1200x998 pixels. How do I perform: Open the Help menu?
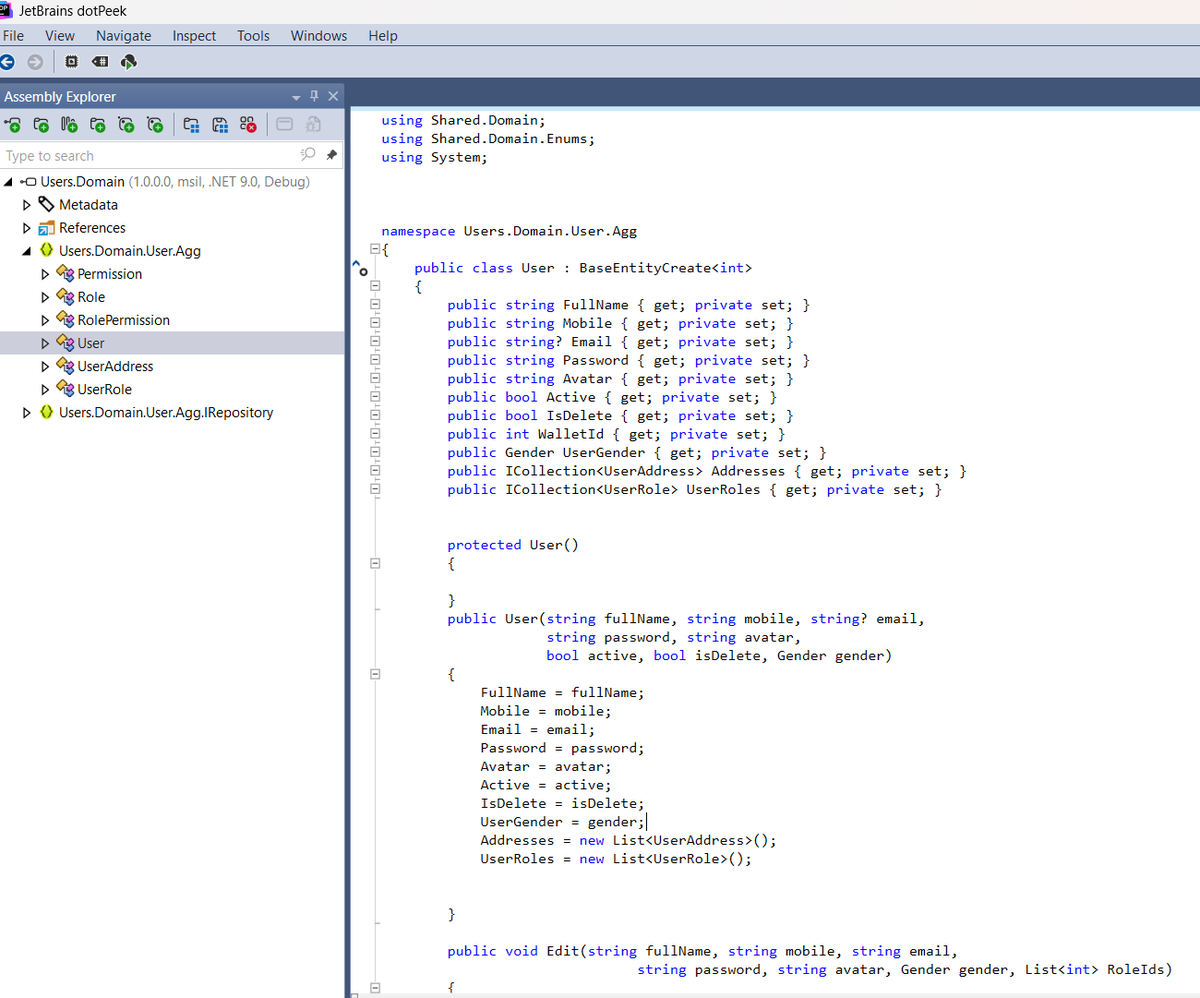click(383, 36)
